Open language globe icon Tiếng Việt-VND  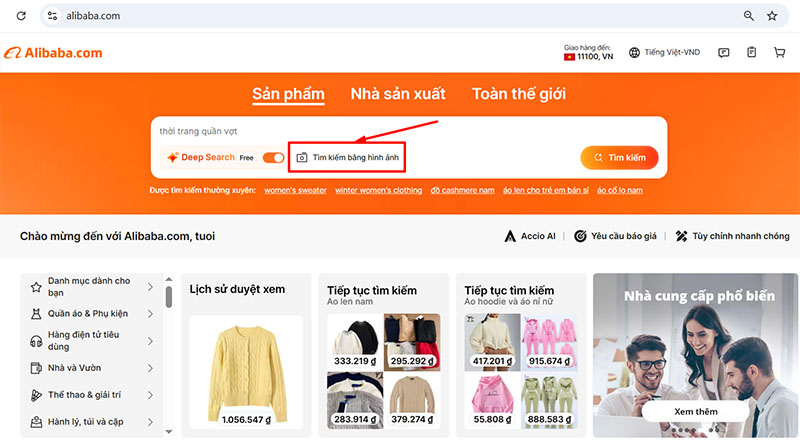click(634, 53)
